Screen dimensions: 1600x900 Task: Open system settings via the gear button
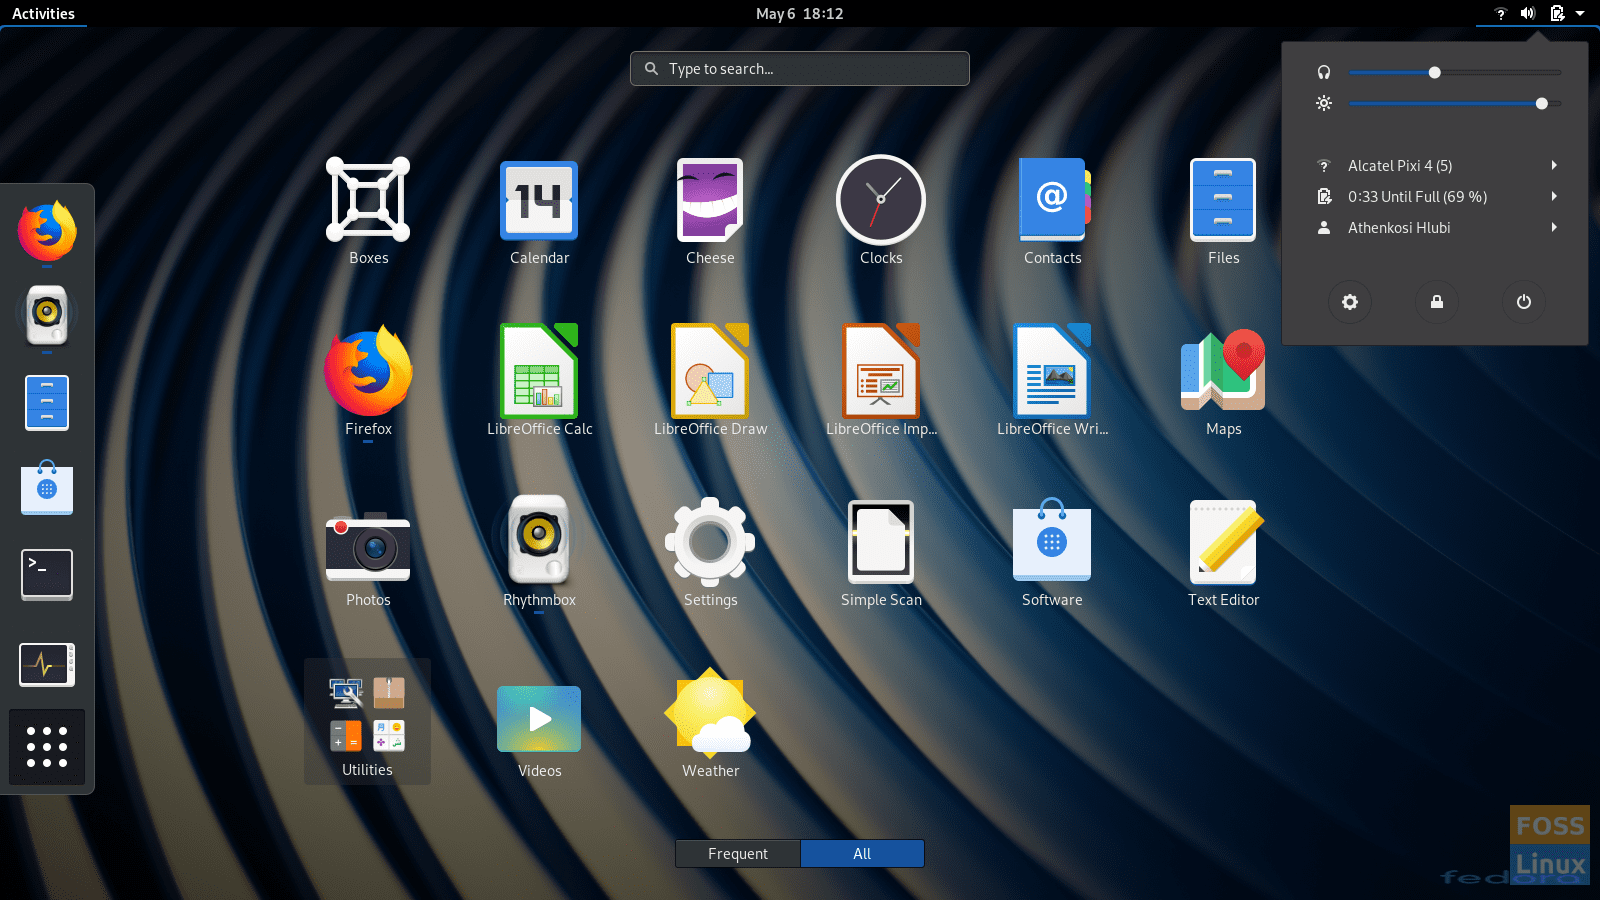(1349, 302)
